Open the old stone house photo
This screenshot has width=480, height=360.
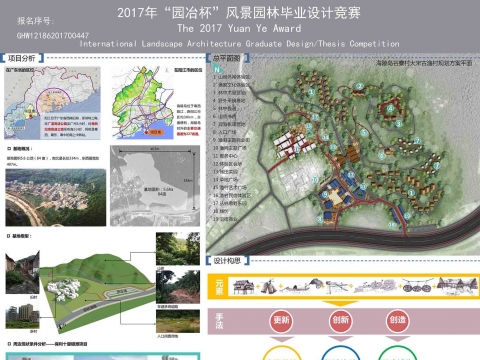tap(22, 273)
